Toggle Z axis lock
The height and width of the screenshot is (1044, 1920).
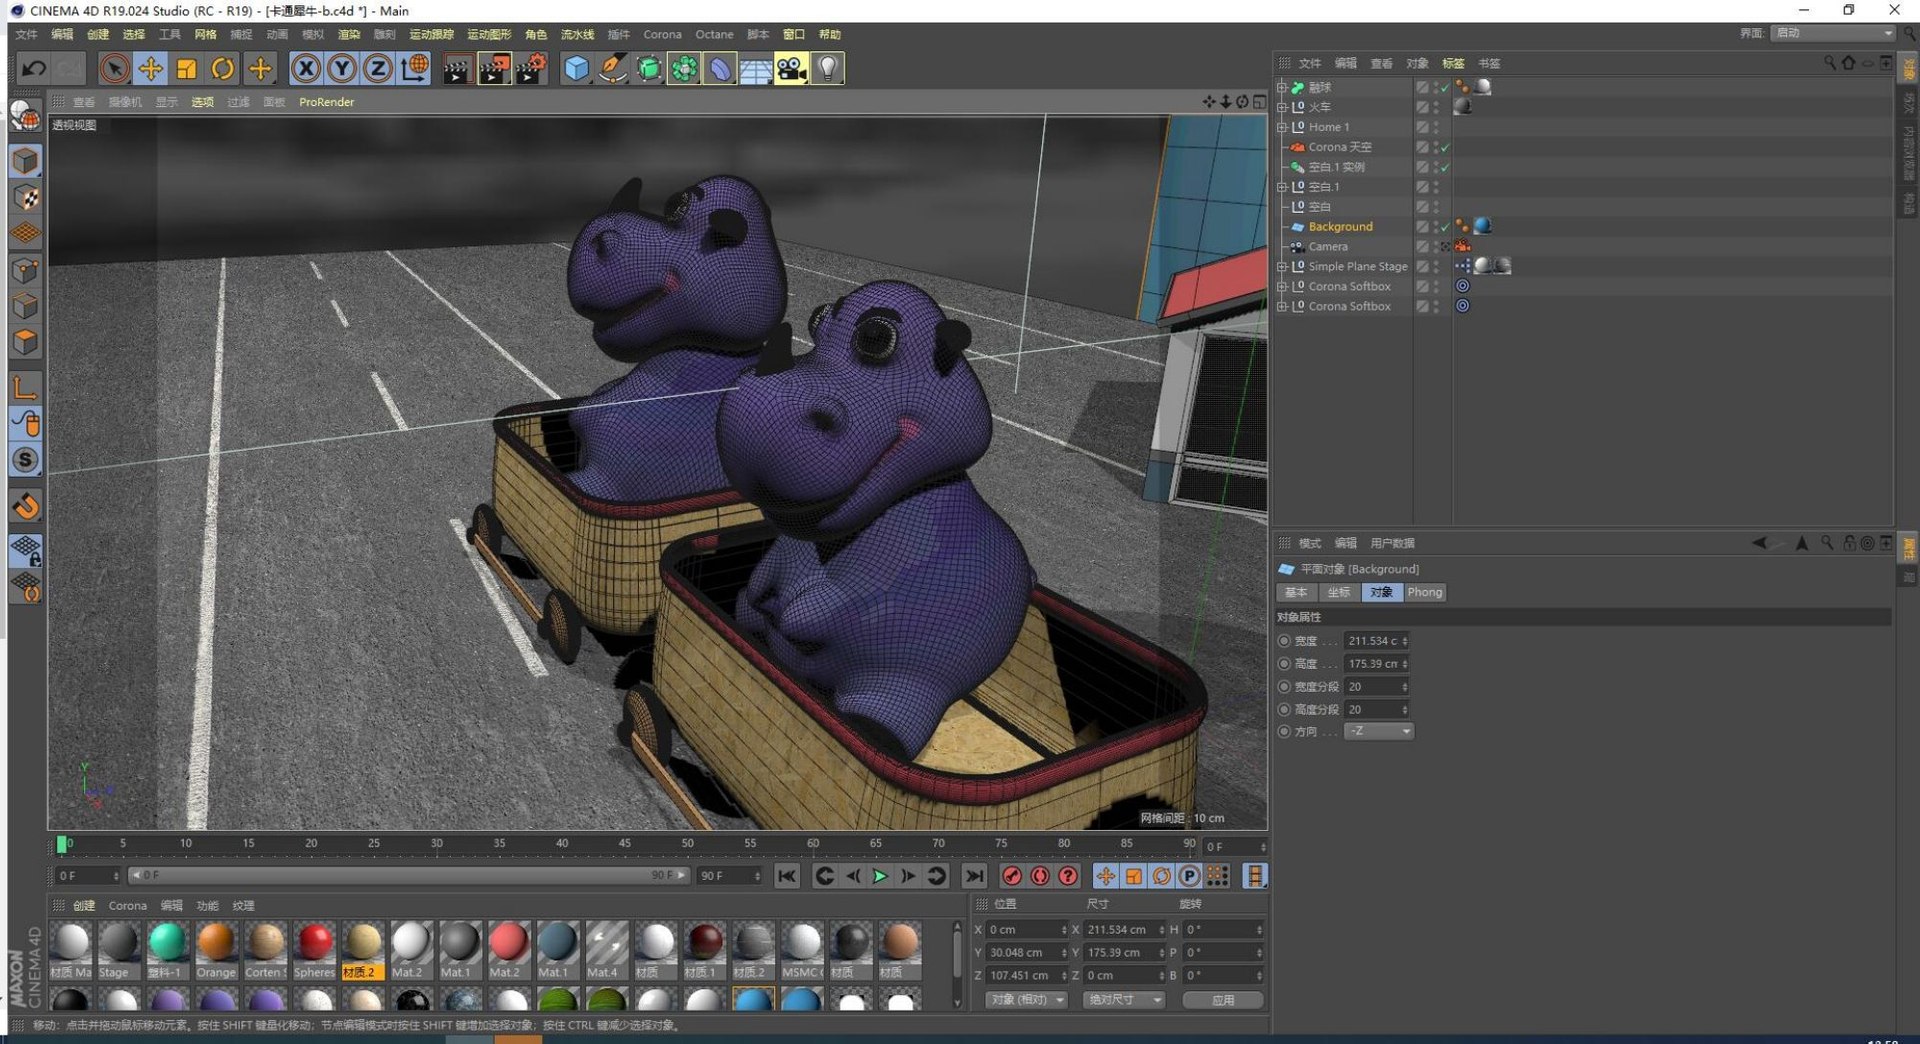tap(378, 68)
